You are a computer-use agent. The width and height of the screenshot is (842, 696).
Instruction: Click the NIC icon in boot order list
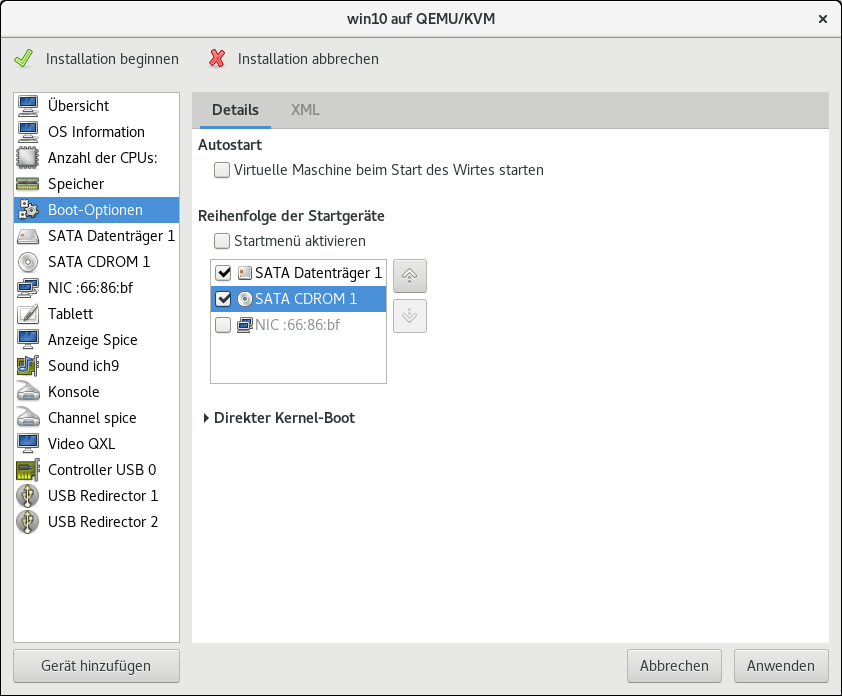point(245,325)
